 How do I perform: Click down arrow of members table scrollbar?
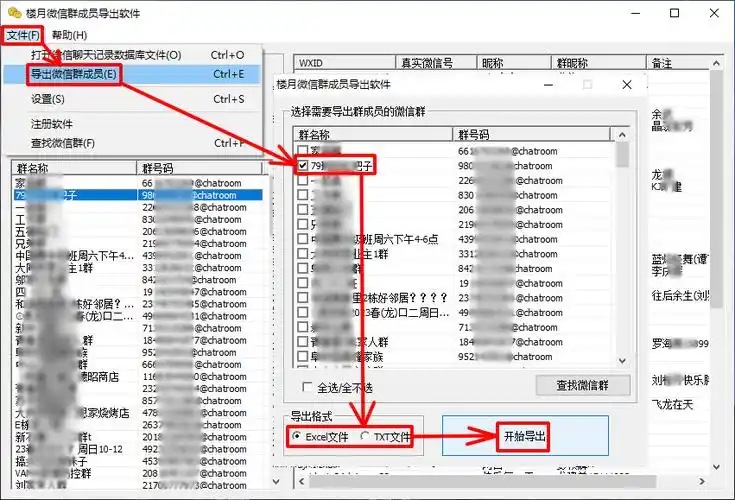point(716,467)
